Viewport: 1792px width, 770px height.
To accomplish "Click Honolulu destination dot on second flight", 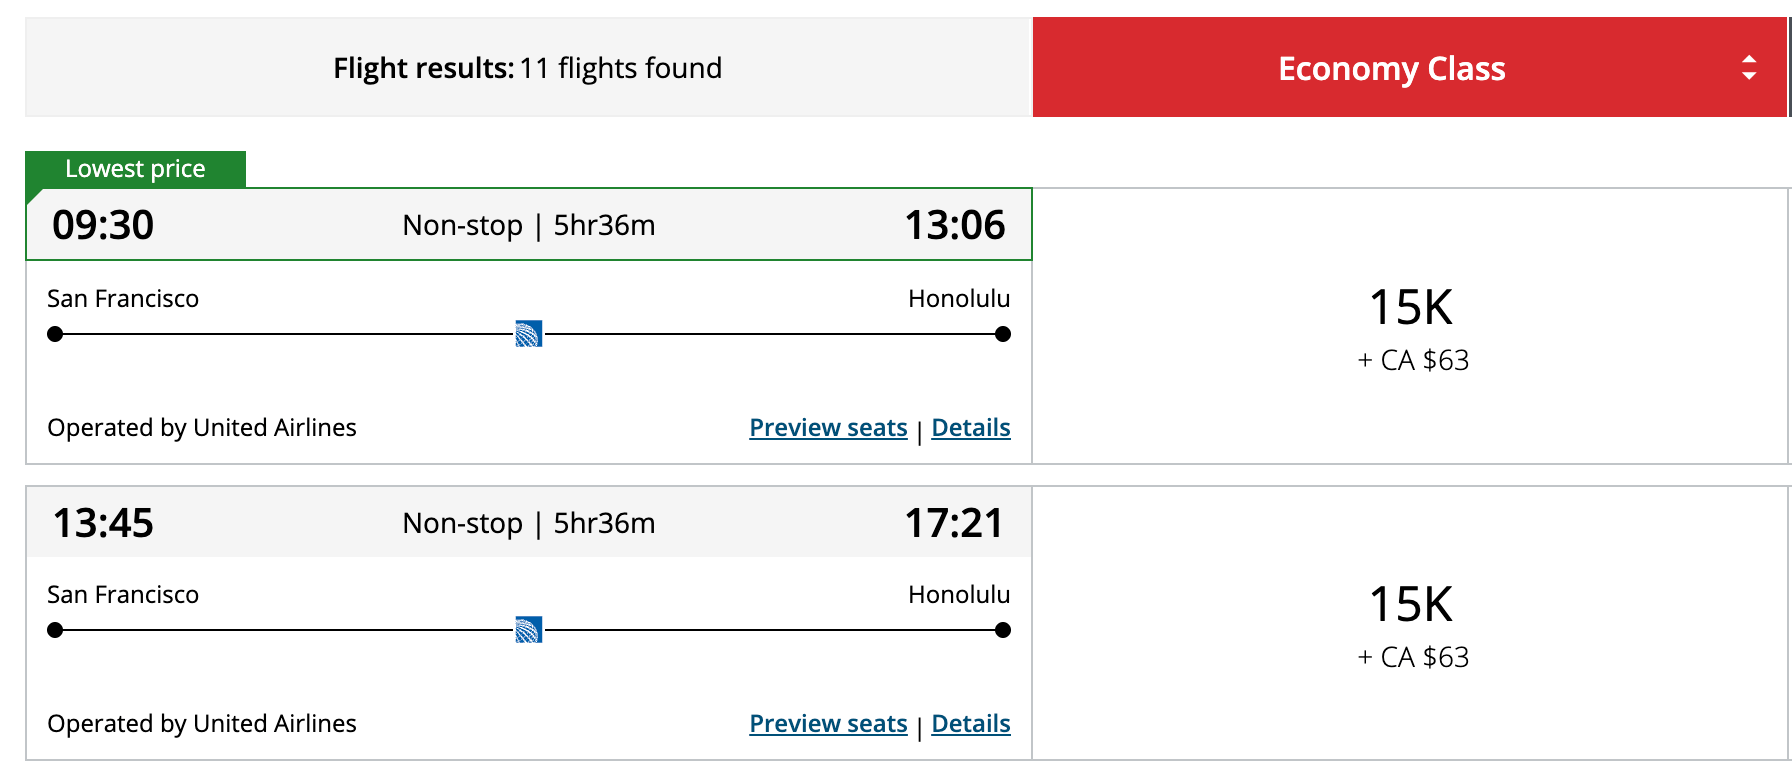I will pos(1003,630).
